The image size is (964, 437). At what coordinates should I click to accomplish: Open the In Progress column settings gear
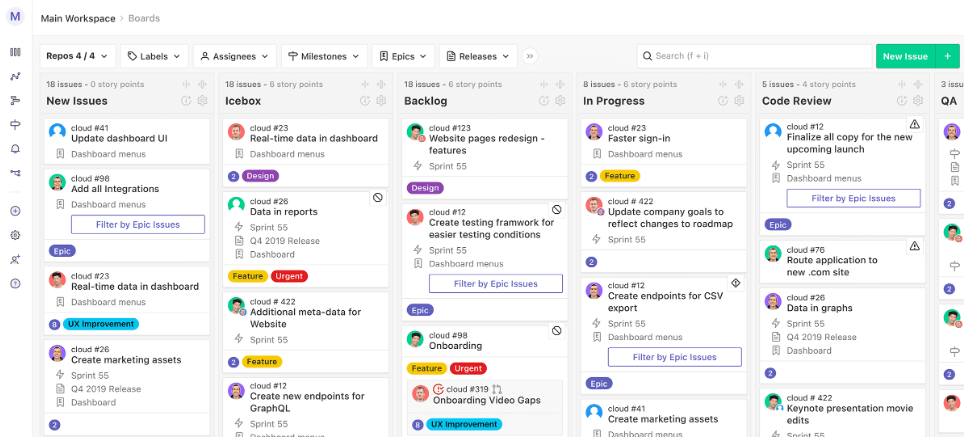coord(739,101)
